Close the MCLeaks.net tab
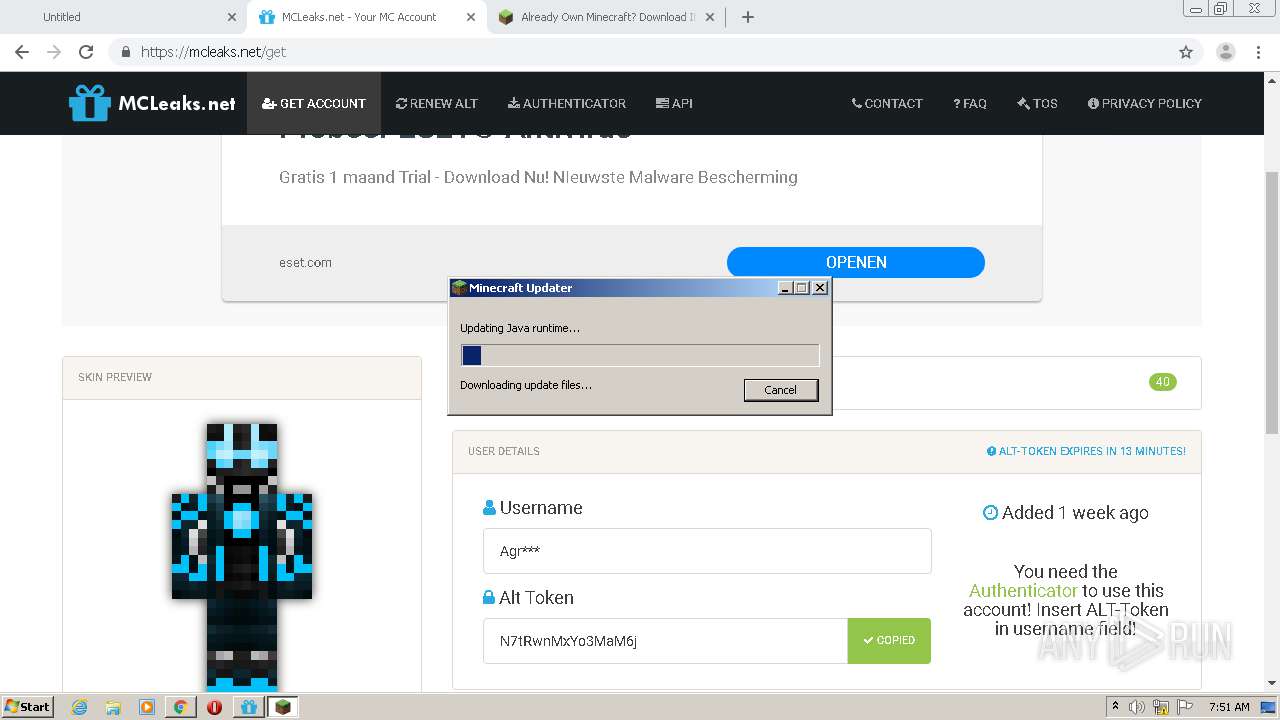This screenshot has height=720, width=1280. point(472,17)
